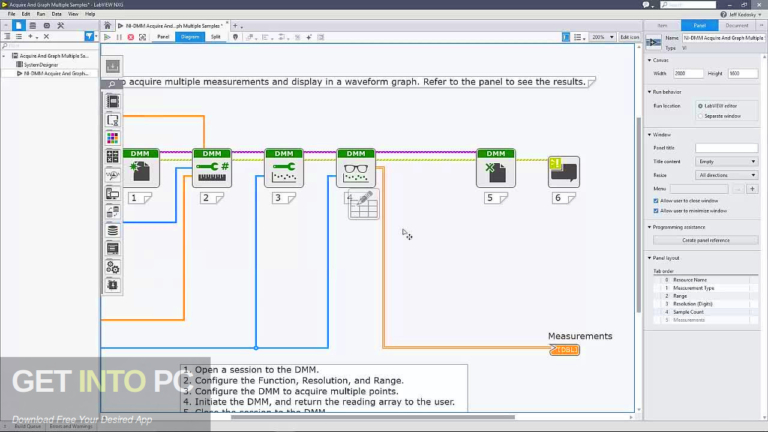Open the Analysis palette (waveform icon)
Screen dimensions: 768x432
click(x=113, y=175)
